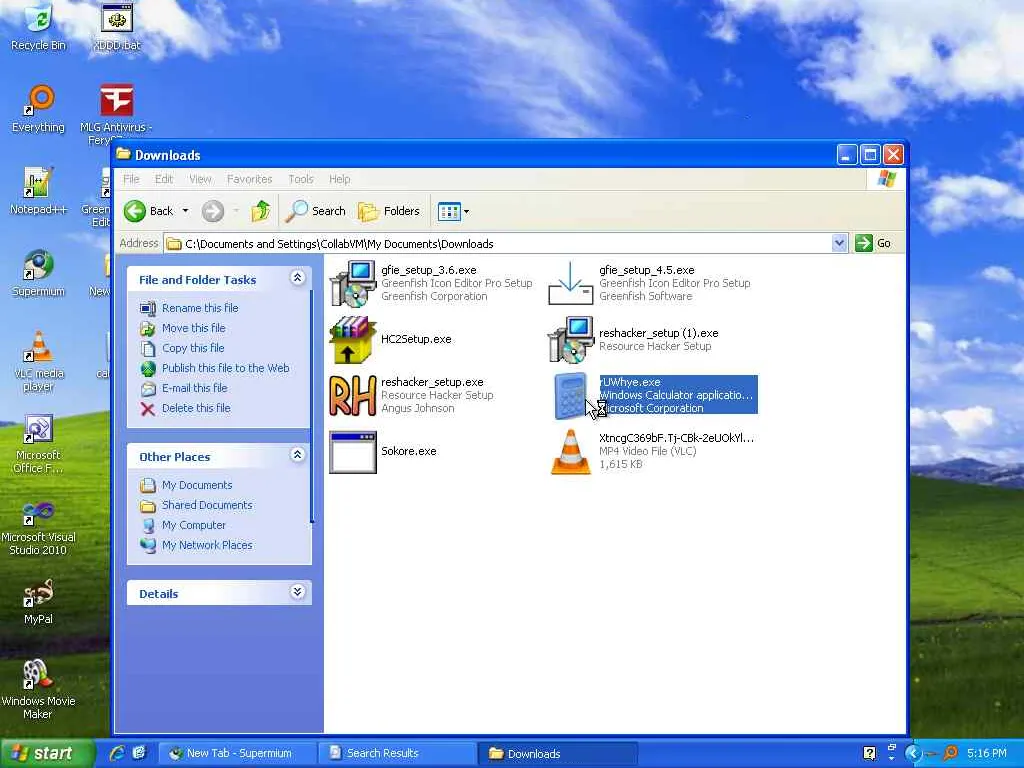Open the Views dropdown button
The width and height of the screenshot is (1024, 768).
coord(453,212)
